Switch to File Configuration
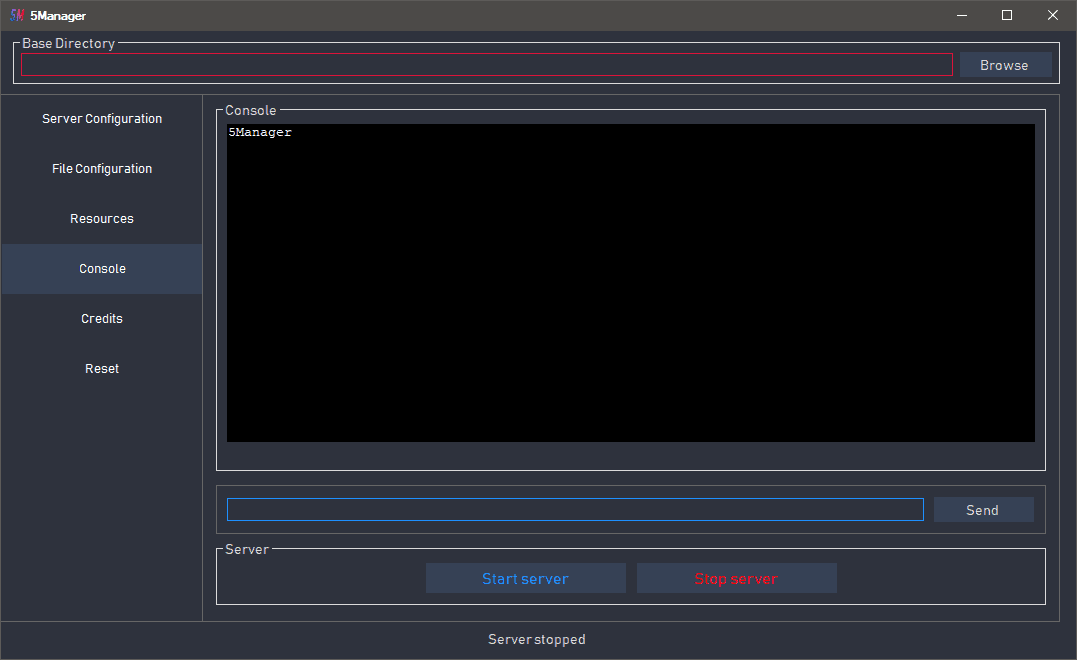 (102, 169)
